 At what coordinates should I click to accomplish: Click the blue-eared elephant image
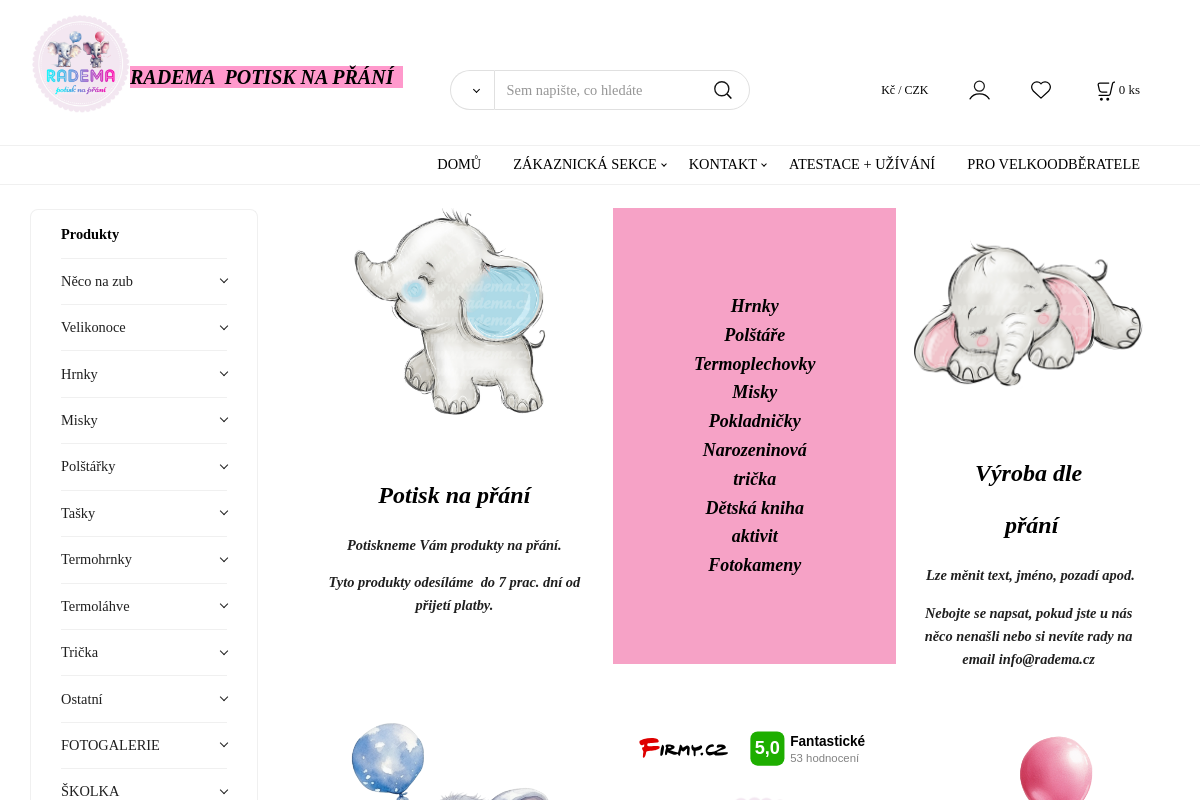pyautogui.click(x=452, y=311)
